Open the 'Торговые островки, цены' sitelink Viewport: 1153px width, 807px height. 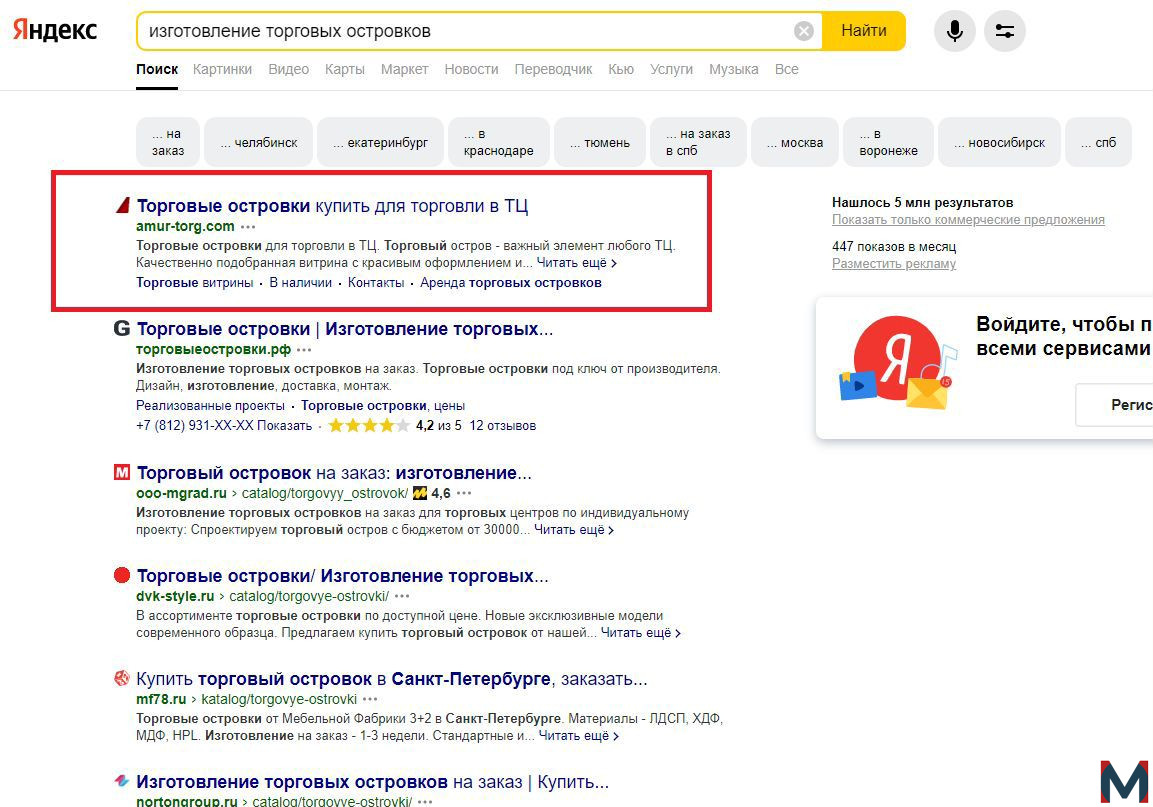383,405
